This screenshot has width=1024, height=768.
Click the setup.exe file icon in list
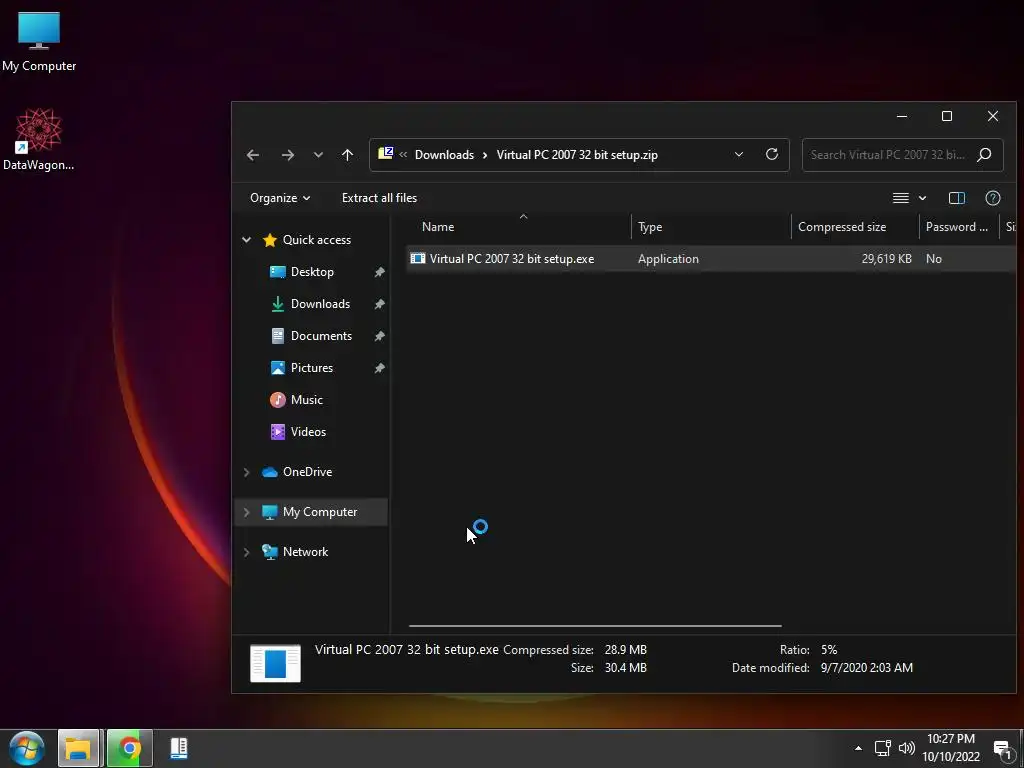click(418, 259)
